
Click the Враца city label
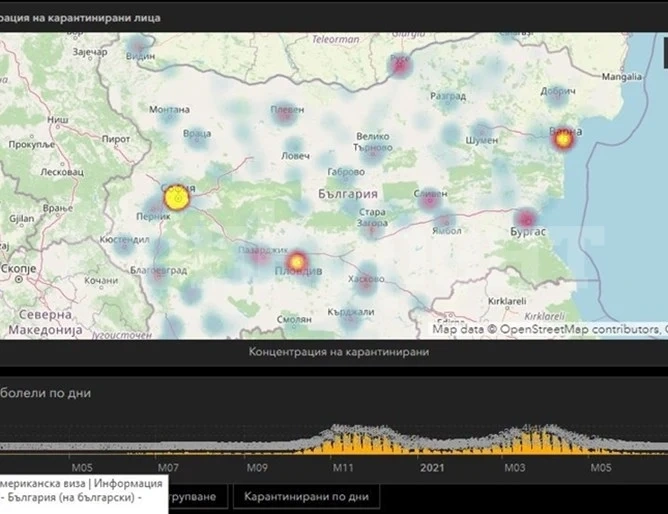tap(197, 133)
